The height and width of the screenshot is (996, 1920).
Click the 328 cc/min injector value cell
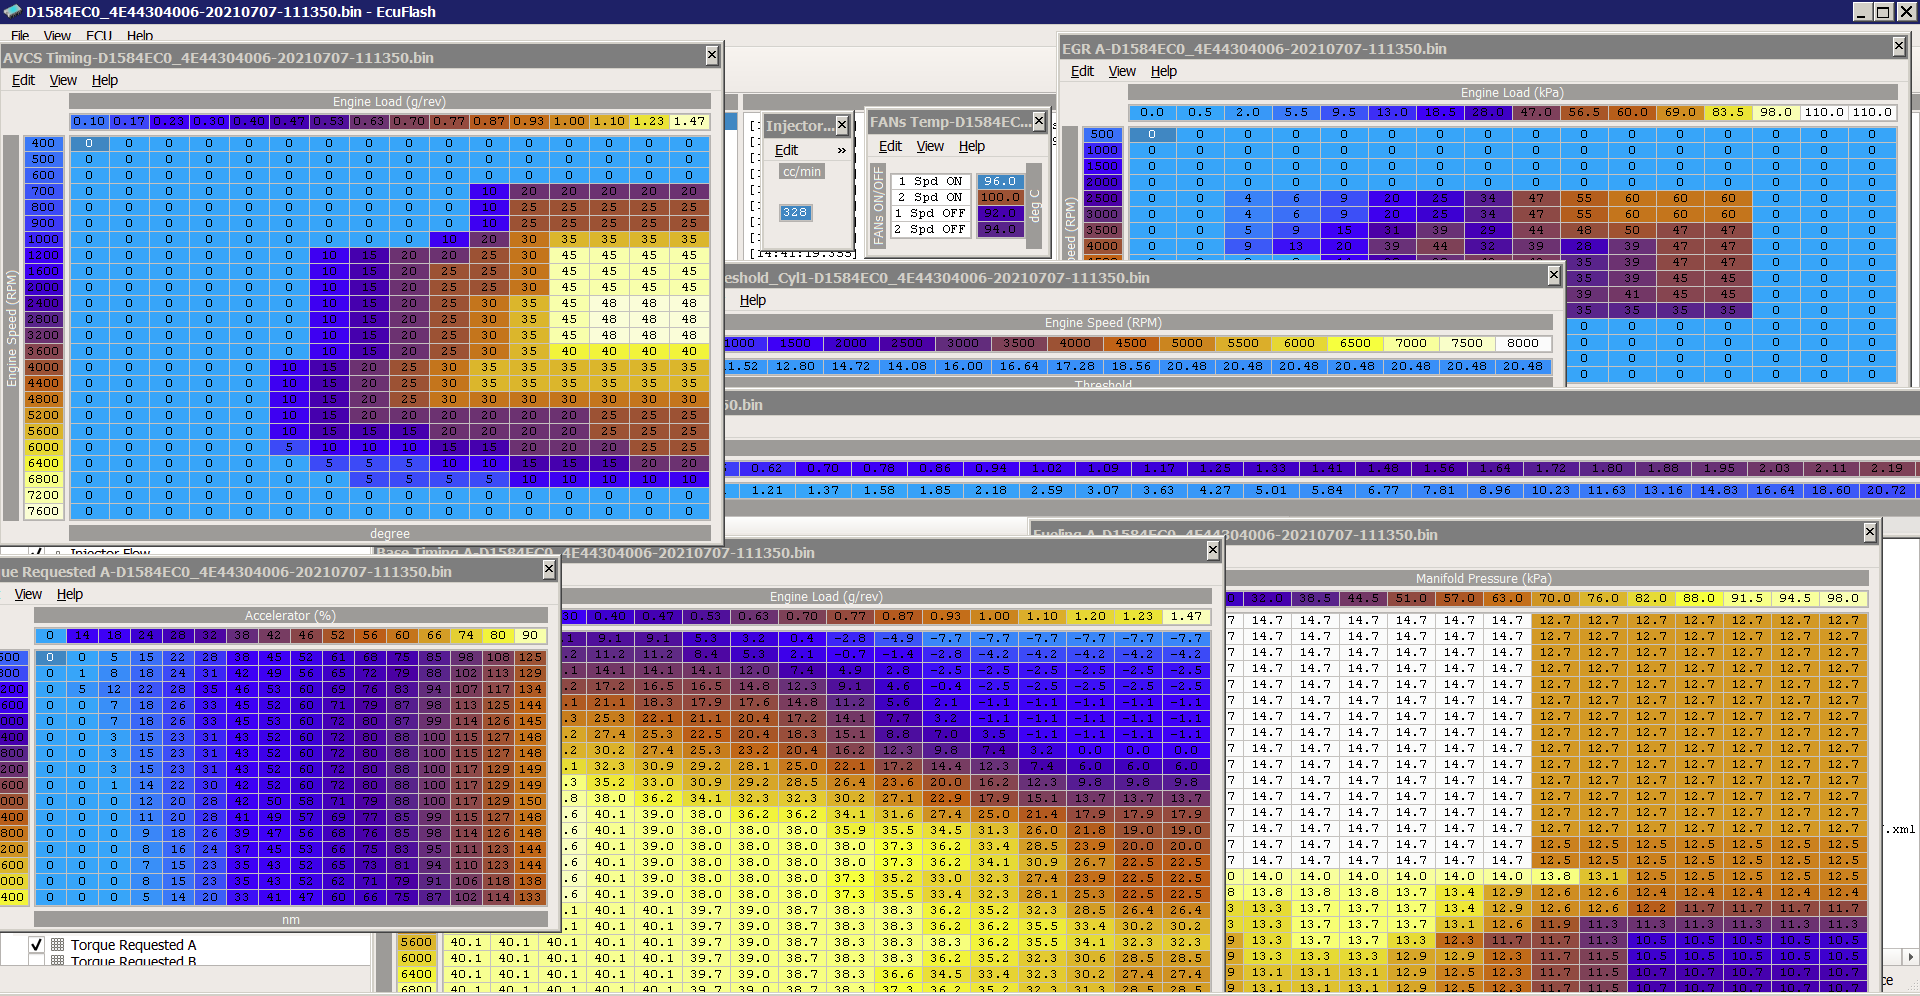click(x=795, y=212)
